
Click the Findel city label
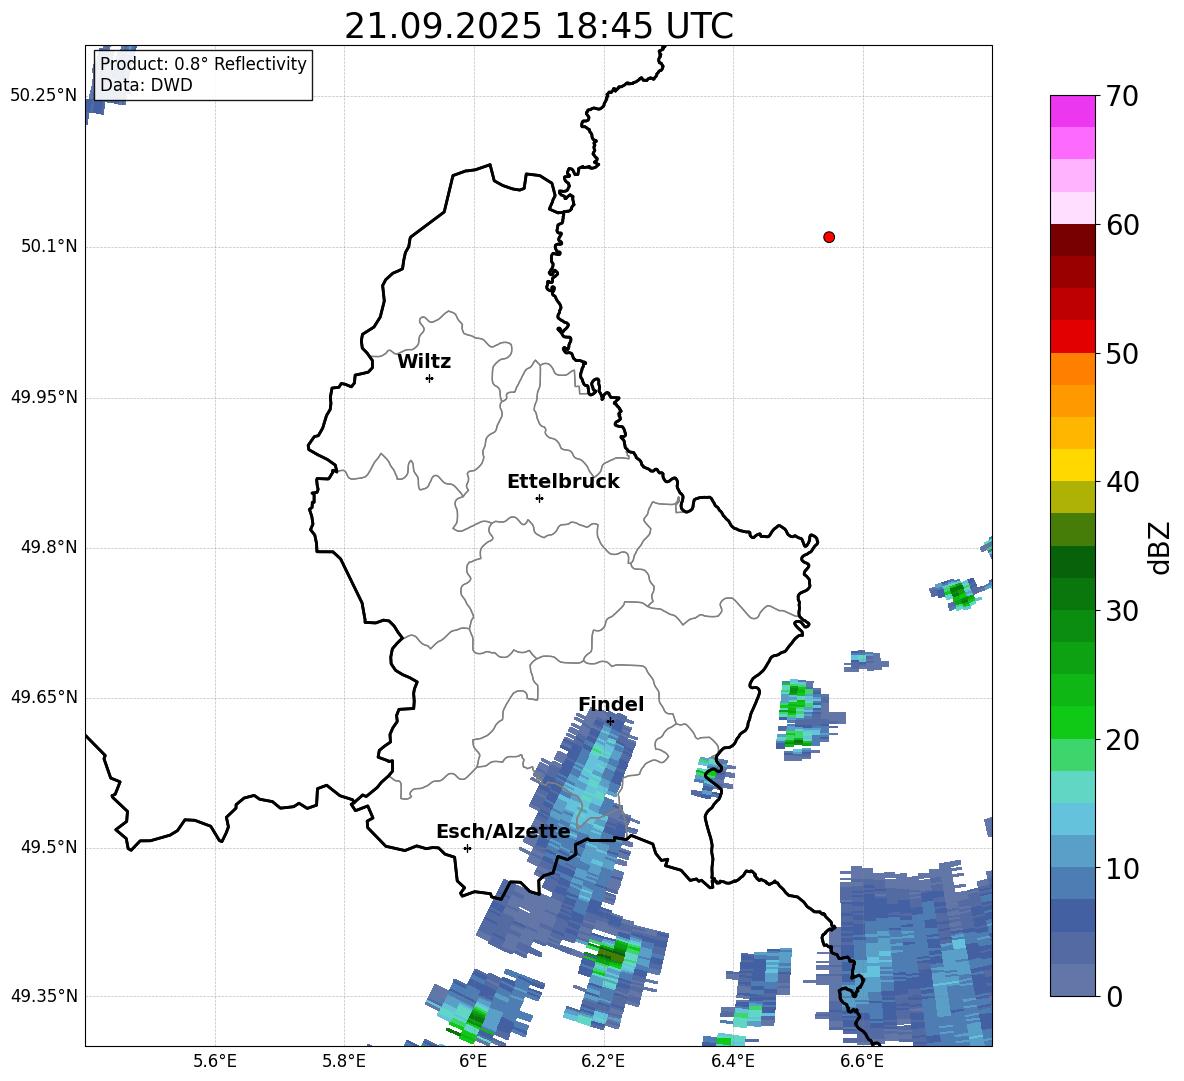point(611,704)
